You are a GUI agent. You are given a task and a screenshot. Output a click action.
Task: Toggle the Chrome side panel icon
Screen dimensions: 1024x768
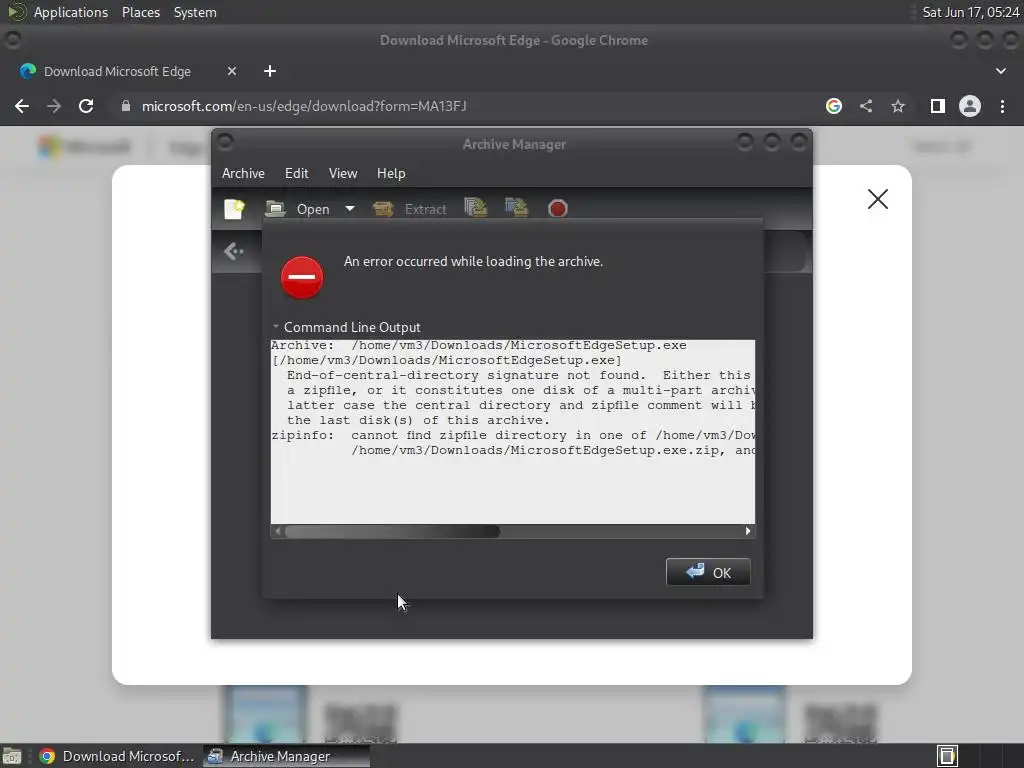coord(938,106)
